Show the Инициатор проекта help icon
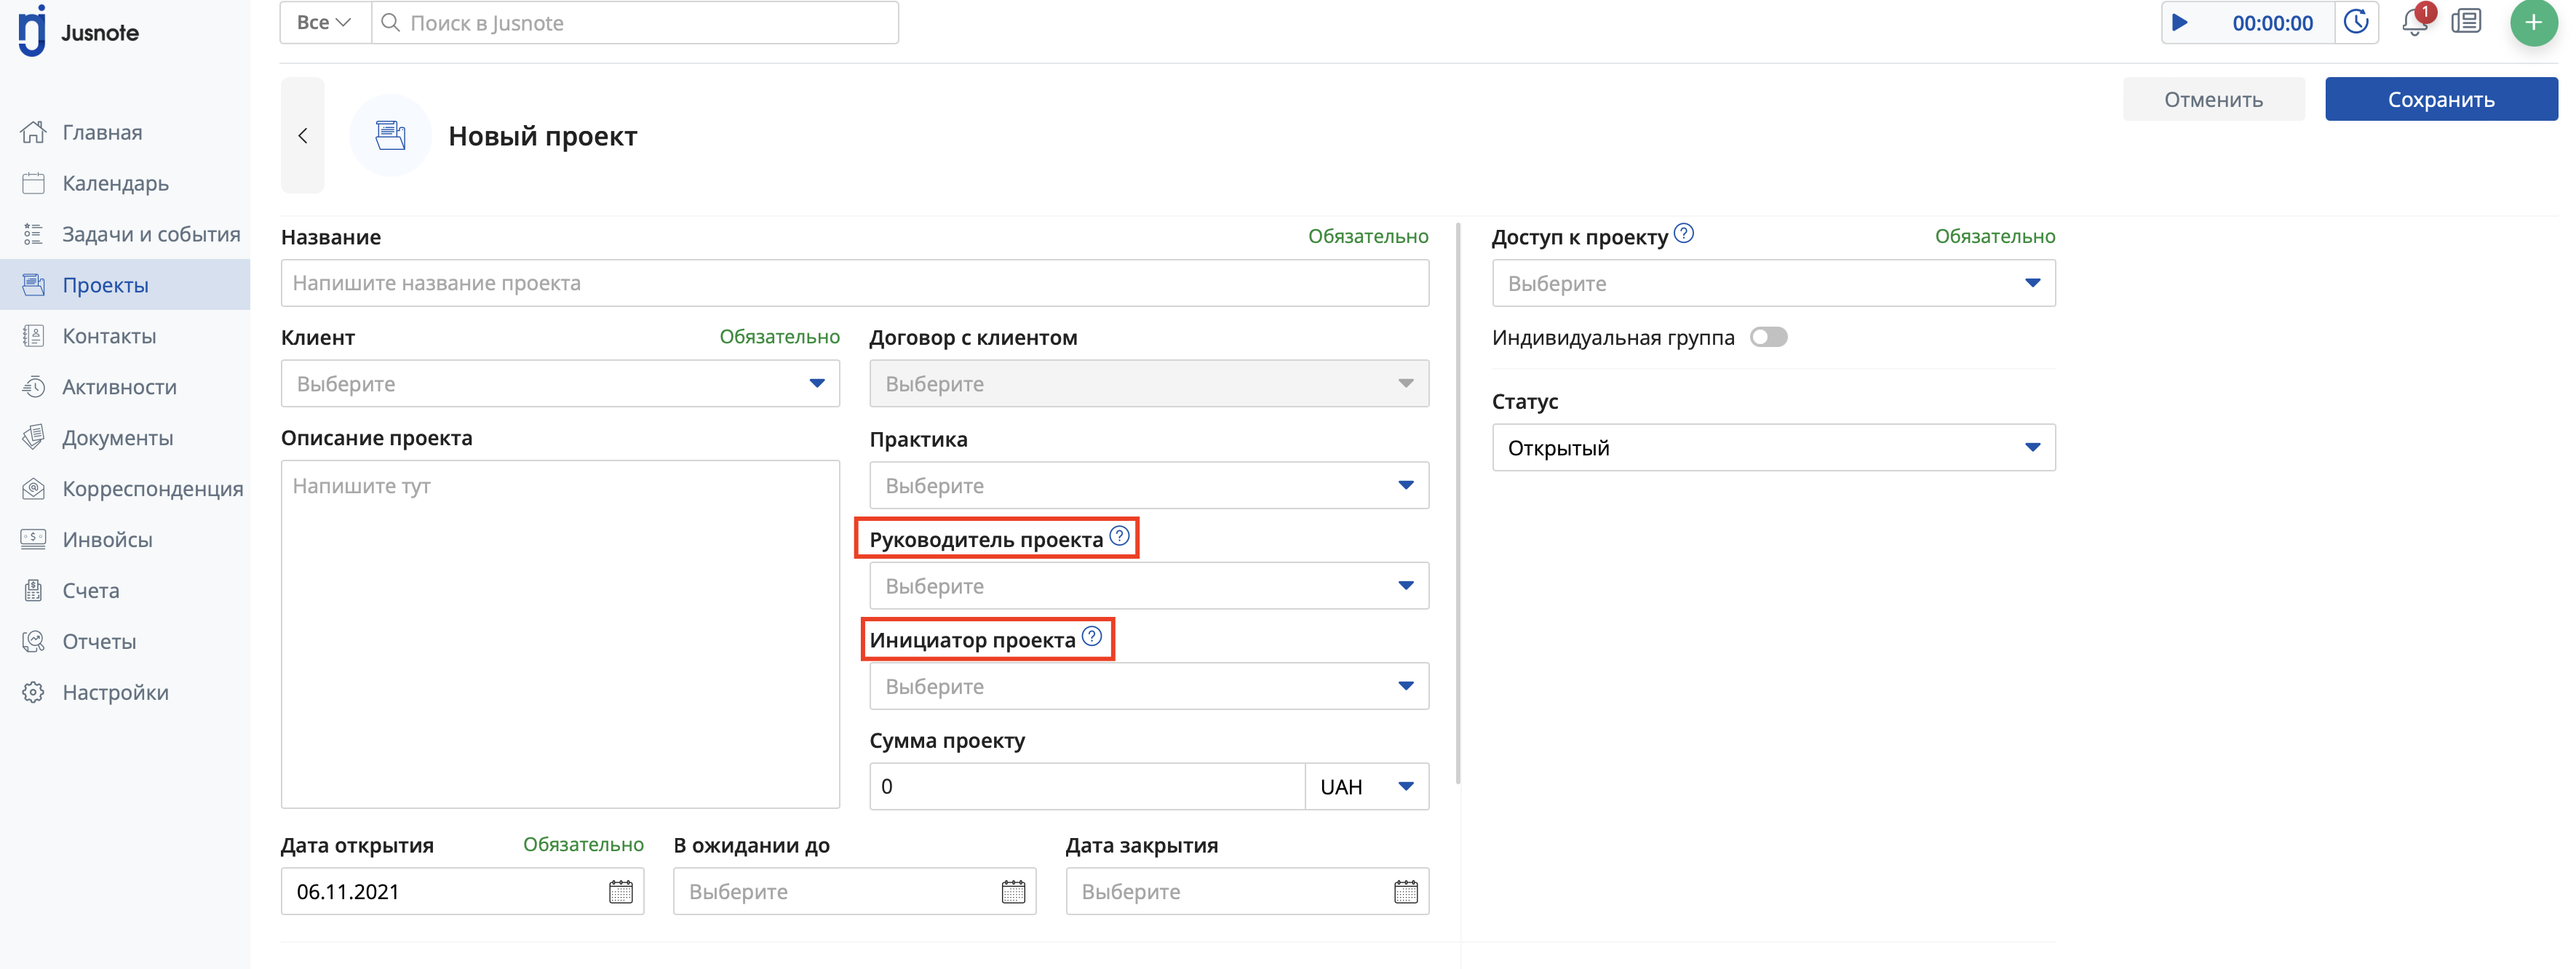This screenshot has height=969, width=2576. pos(1092,636)
